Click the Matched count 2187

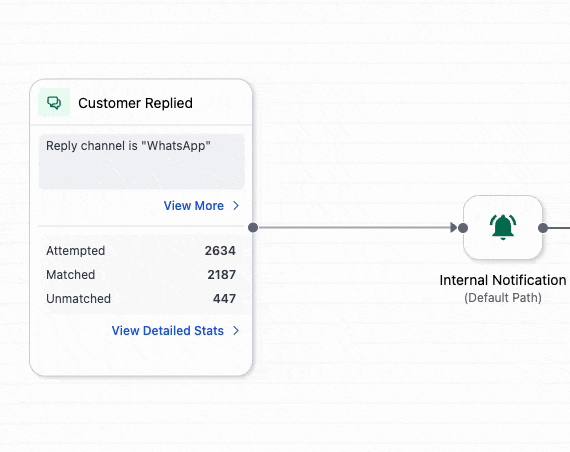[x=221, y=275]
